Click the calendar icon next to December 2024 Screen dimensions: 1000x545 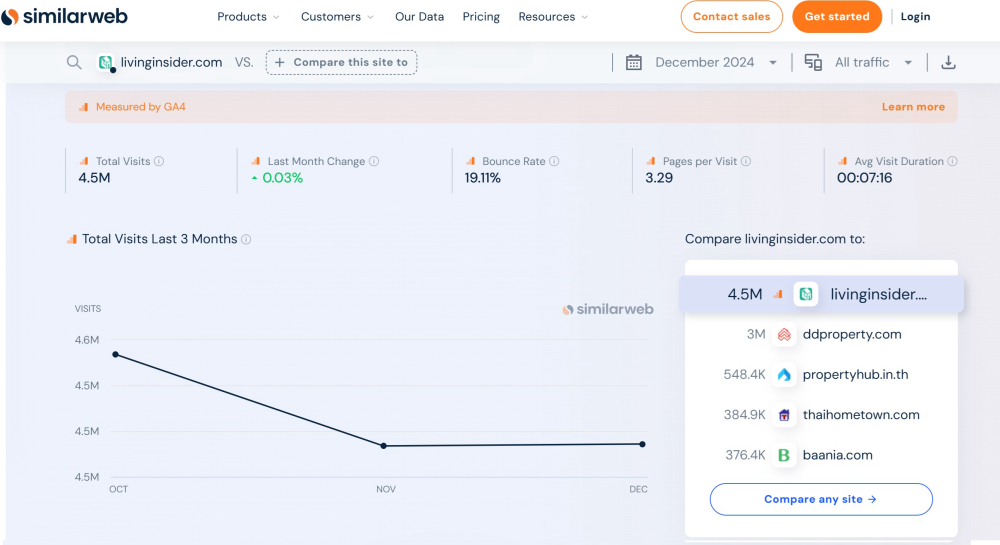(x=633, y=62)
